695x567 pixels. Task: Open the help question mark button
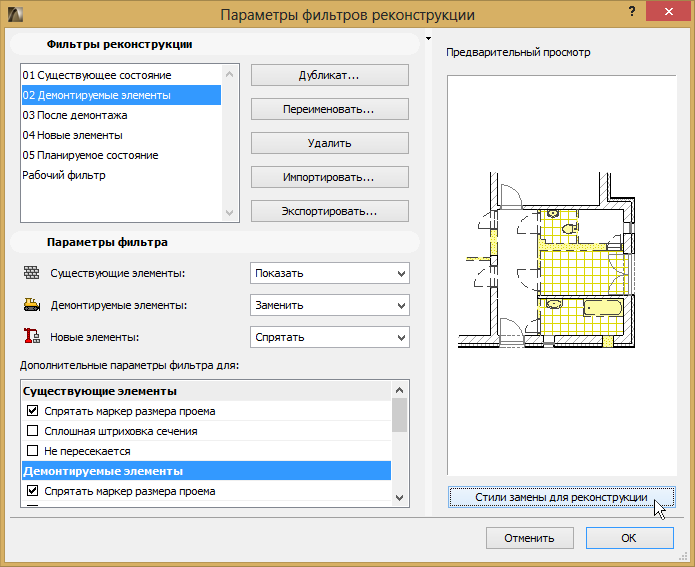coord(632,12)
